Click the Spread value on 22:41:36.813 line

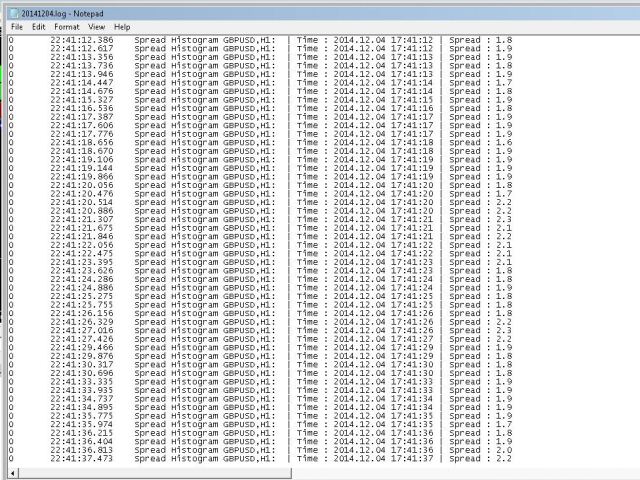pyautogui.click(x=506, y=449)
